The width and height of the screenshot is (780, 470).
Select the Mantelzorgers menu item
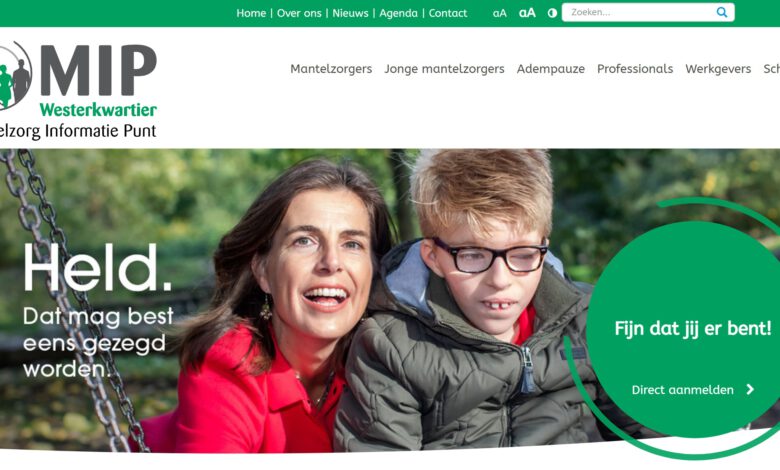[x=331, y=69]
